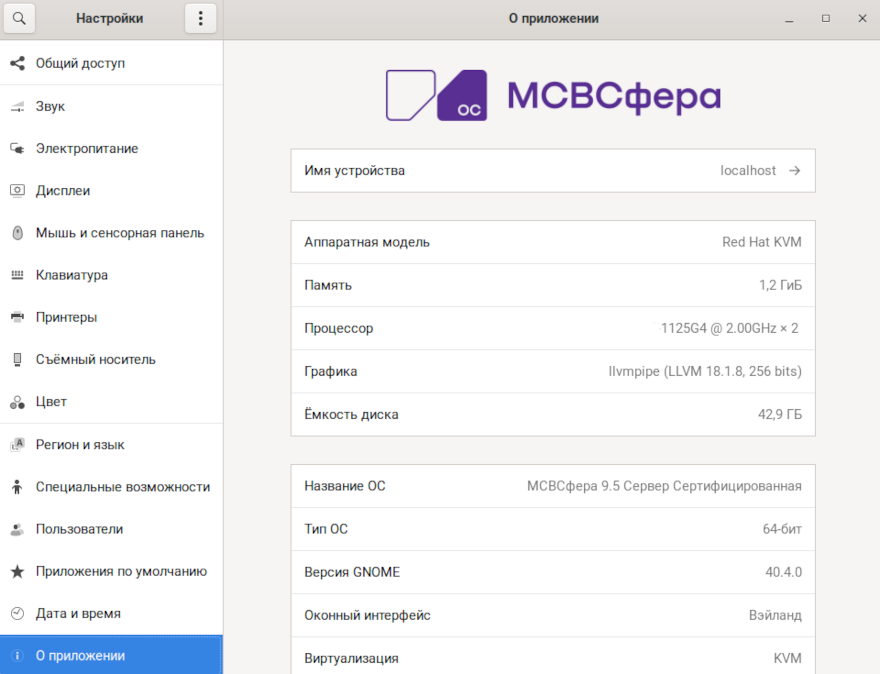This screenshot has height=674, width=880.
Task: Click the arrow next to localhost device name
Action: (x=795, y=171)
